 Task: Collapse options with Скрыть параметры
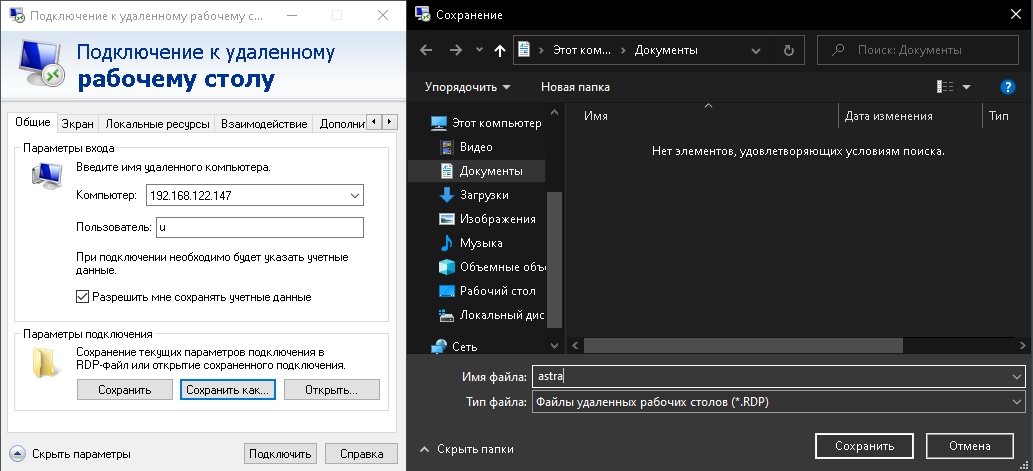click(x=70, y=454)
